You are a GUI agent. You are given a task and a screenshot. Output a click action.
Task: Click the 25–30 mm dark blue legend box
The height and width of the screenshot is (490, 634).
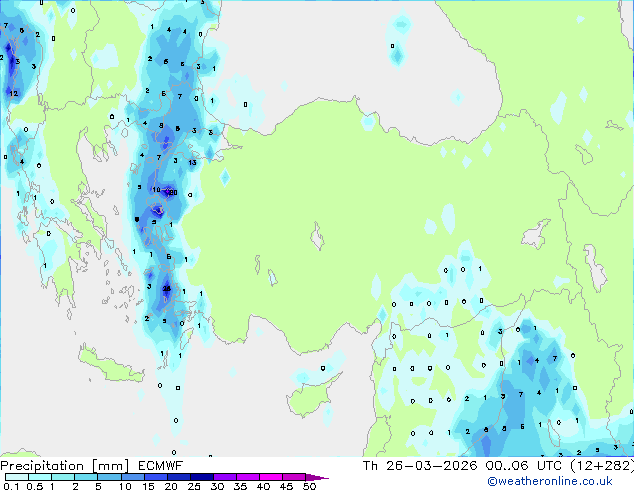coord(202,477)
